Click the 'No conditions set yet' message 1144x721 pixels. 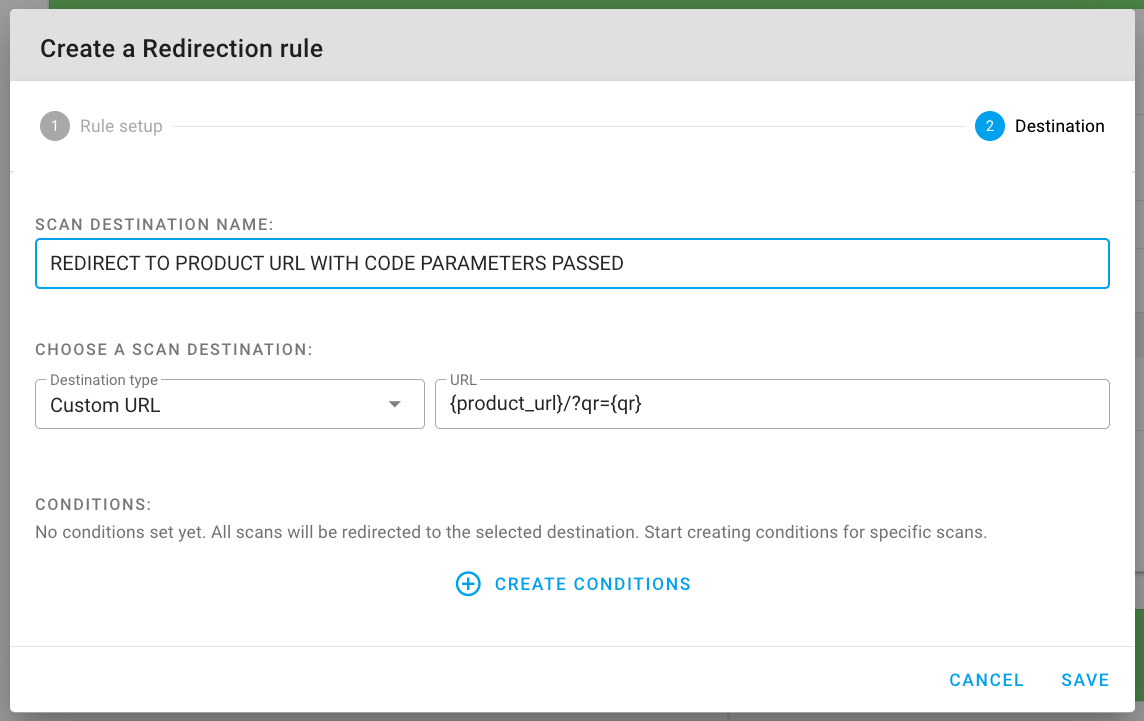[x=510, y=532]
